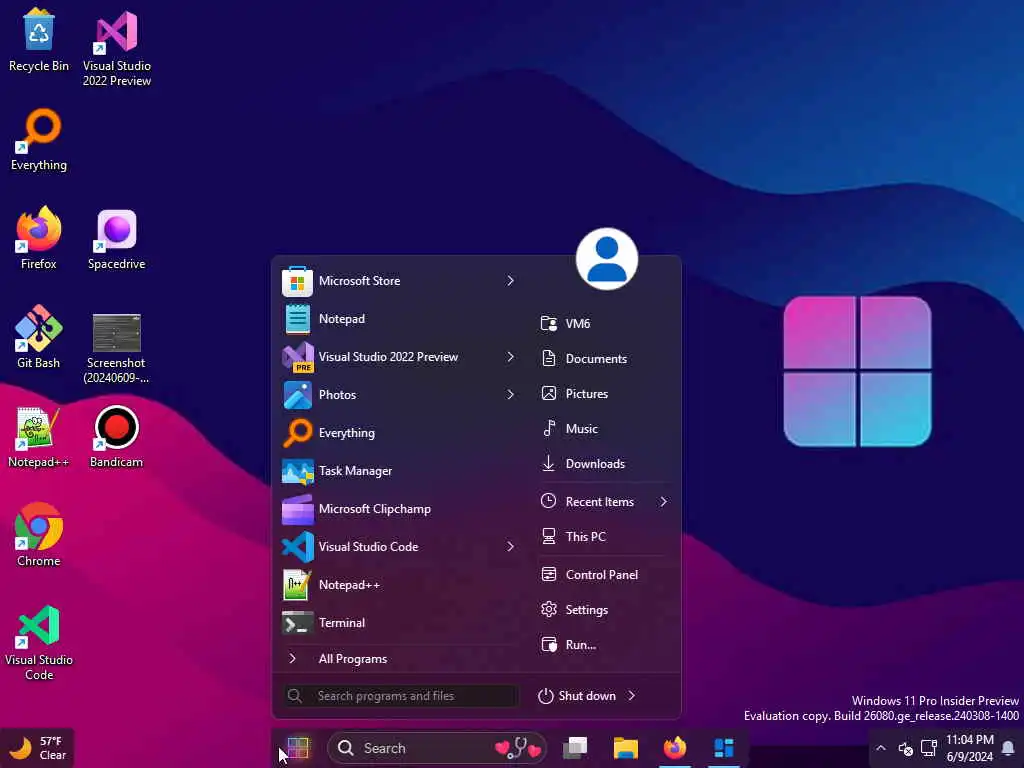
Task: Launch Notepad from the start menu
Action: [x=400, y=319]
